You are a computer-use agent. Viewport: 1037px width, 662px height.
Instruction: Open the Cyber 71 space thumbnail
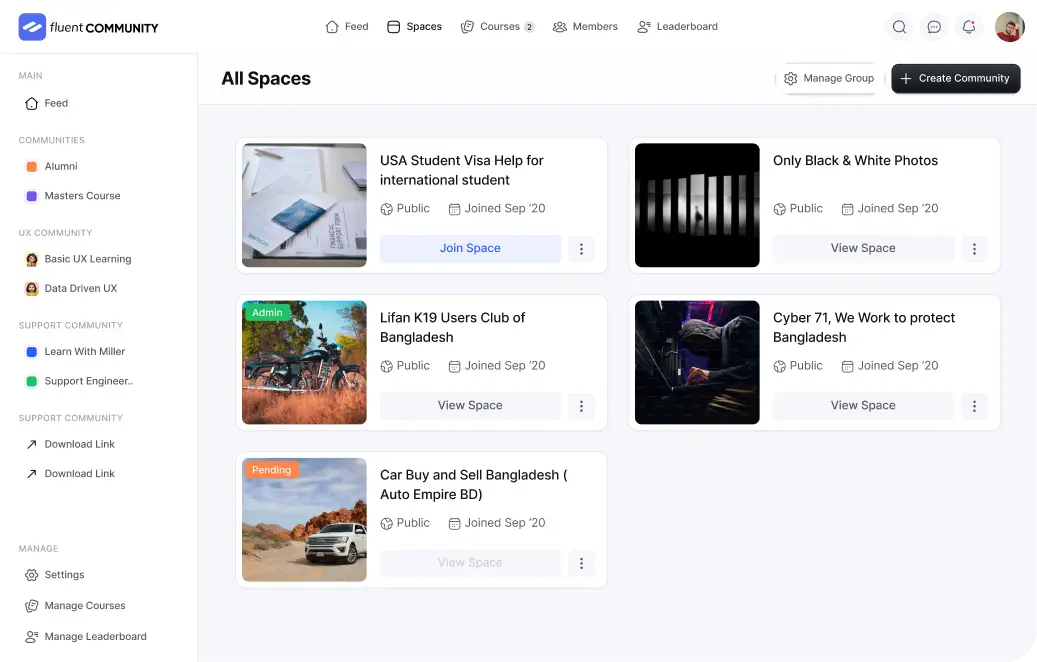coord(697,362)
